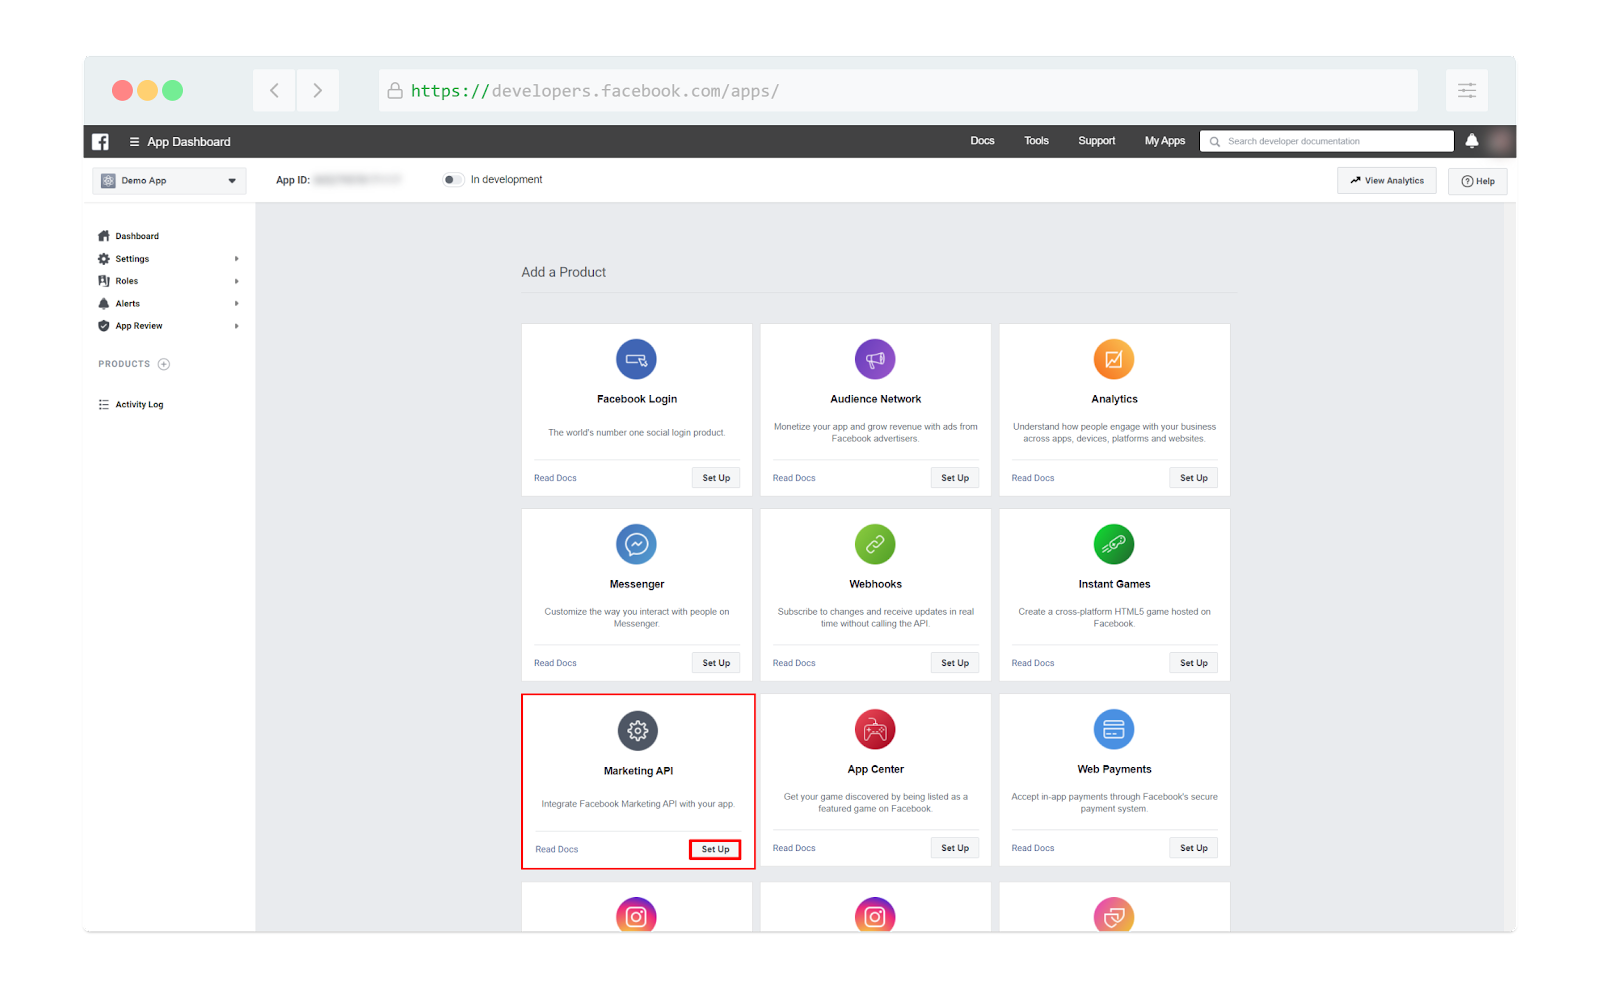Toggle the In development switch
The image size is (1600, 986).
pos(453,180)
